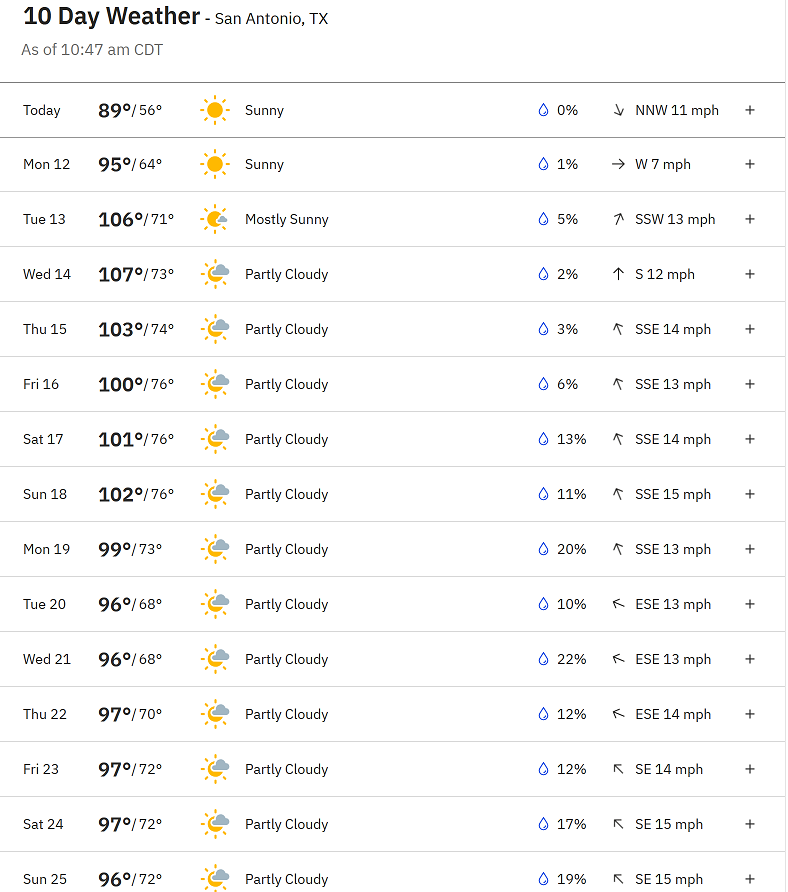The image size is (788, 892).
Task: Click the mostly sunny icon for Tue 13
Action: (x=214, y=220)
